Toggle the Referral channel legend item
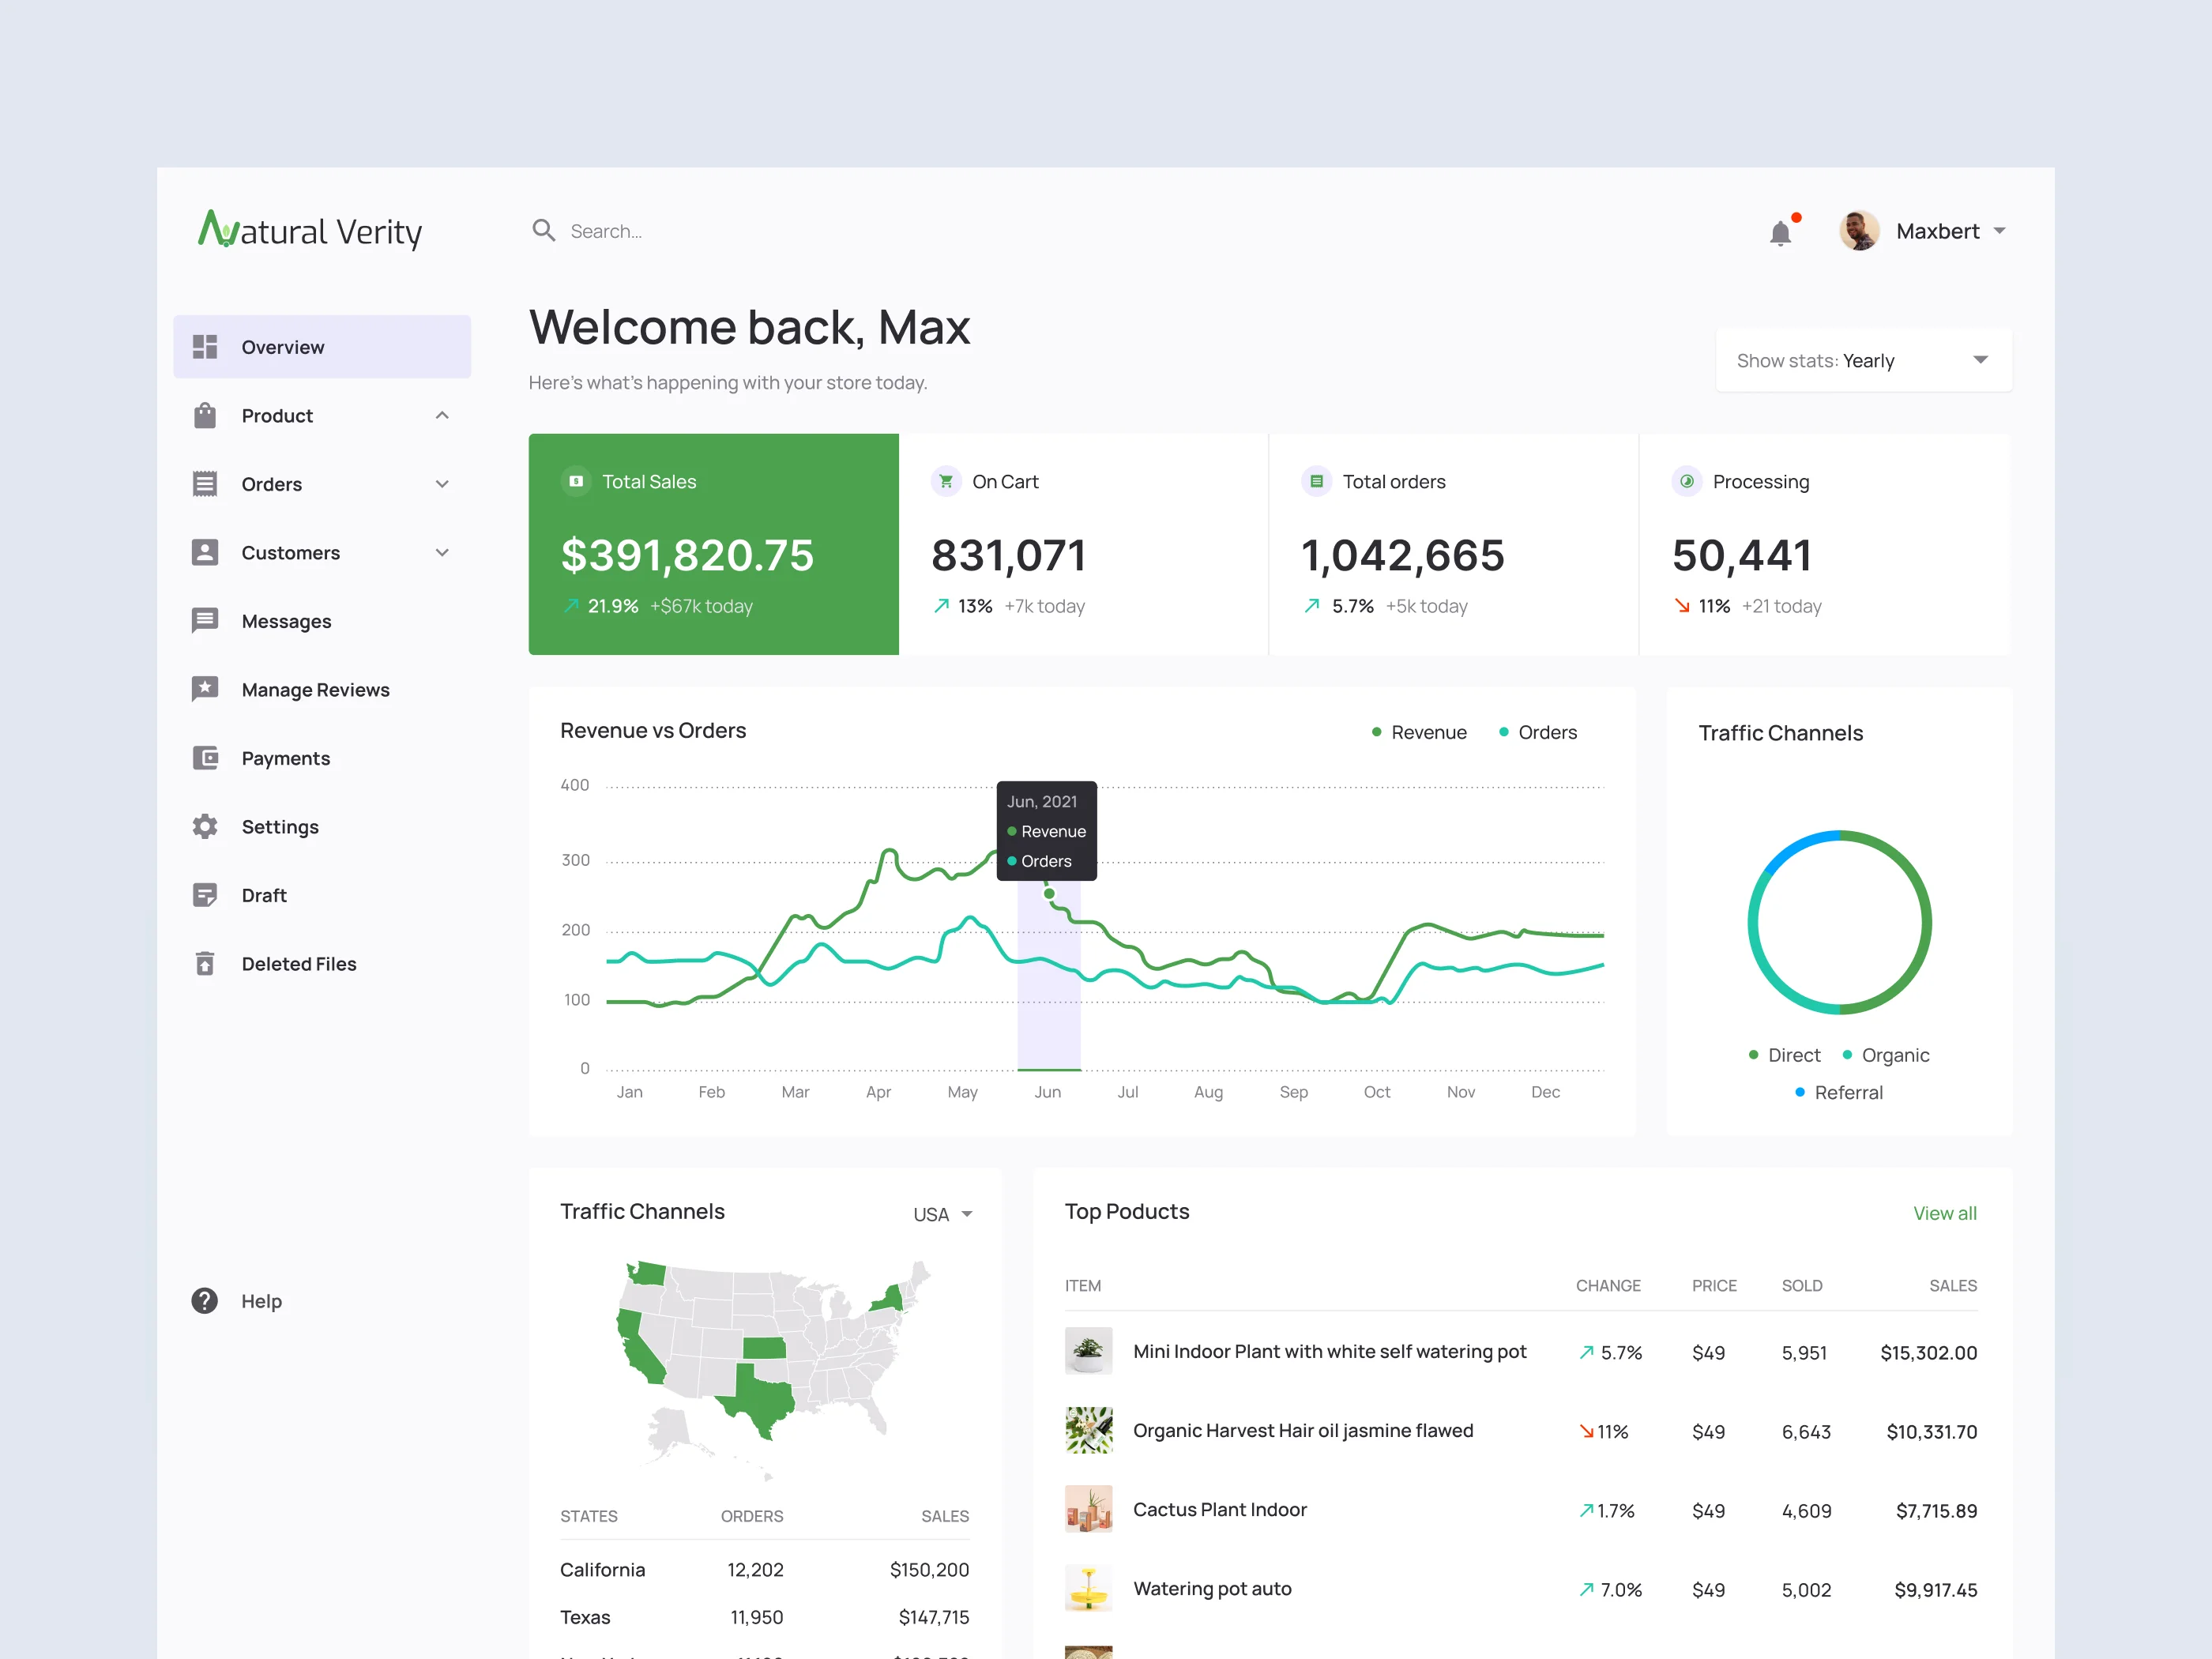The width and height of the screenshot is (2212, 1659). 1839,1093
